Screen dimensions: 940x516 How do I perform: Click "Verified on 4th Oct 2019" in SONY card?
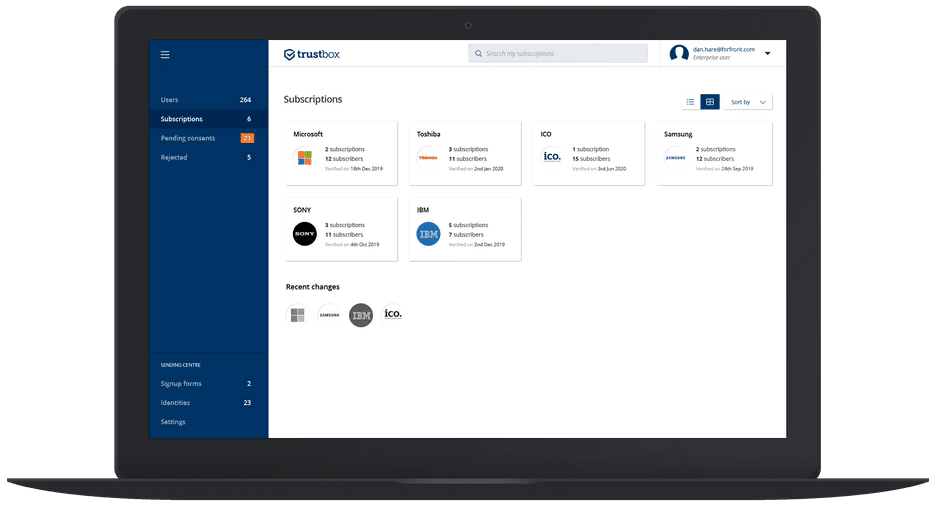[x=352, y=245]
